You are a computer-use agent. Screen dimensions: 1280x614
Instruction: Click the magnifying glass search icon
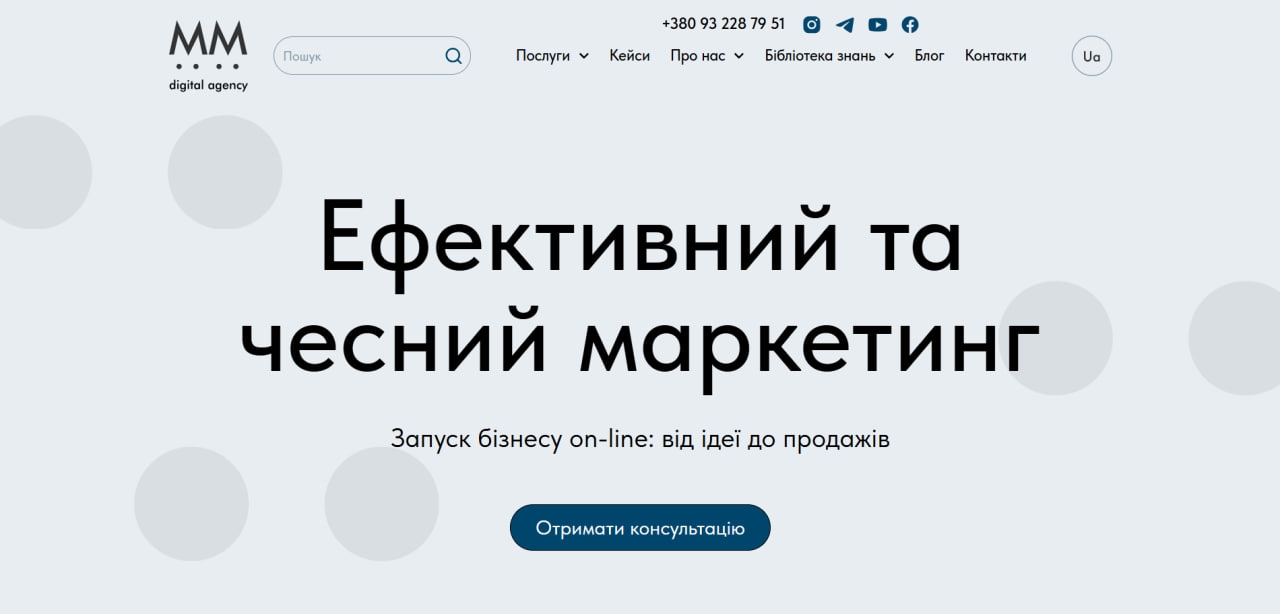point(454,56)
